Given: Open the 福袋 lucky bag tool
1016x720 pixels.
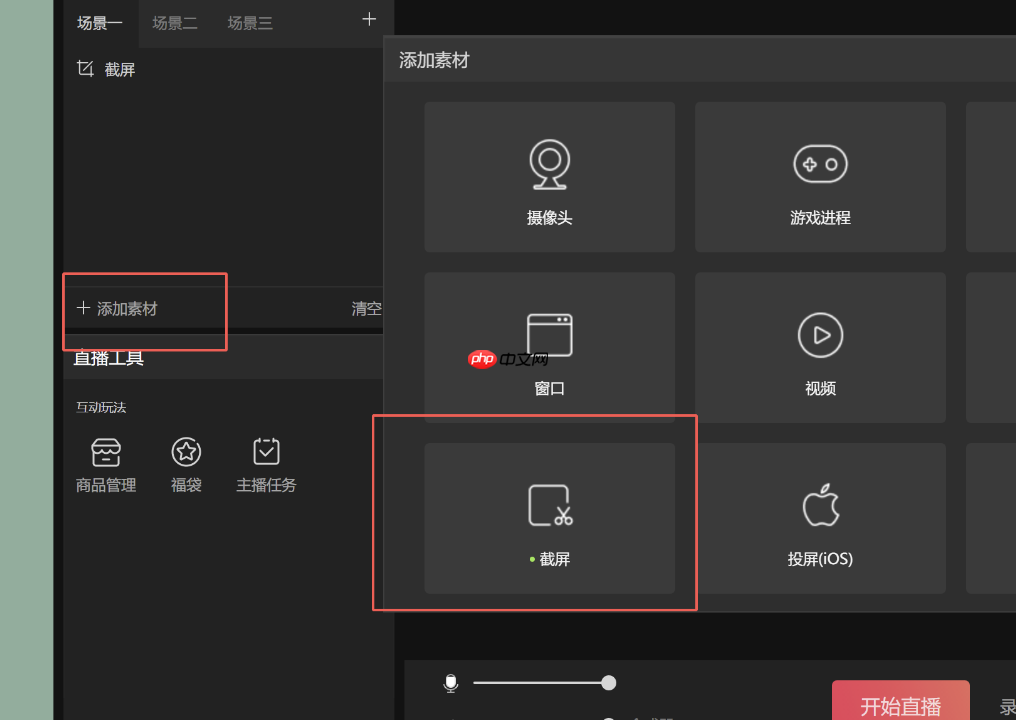Looking at the screenshot, I should tap(186, 463).
